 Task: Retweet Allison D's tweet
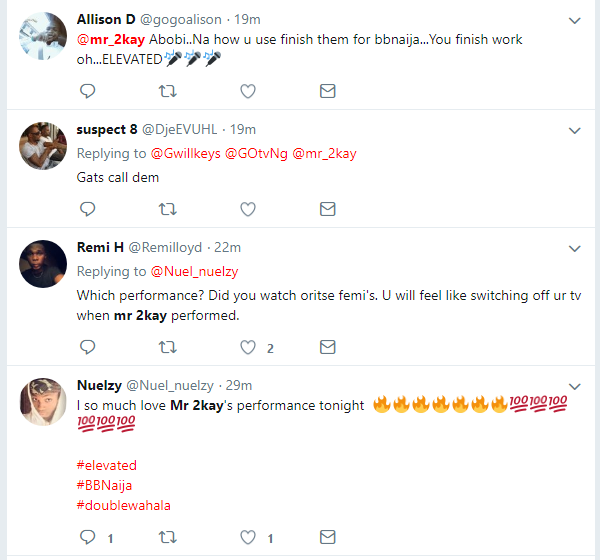(x=168, y=91)
